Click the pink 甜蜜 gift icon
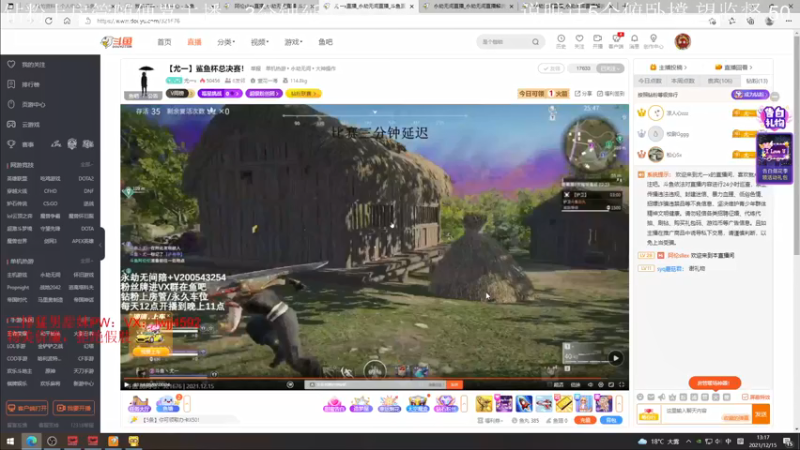The height and width of the screenshot is (450, 800). 334,404
